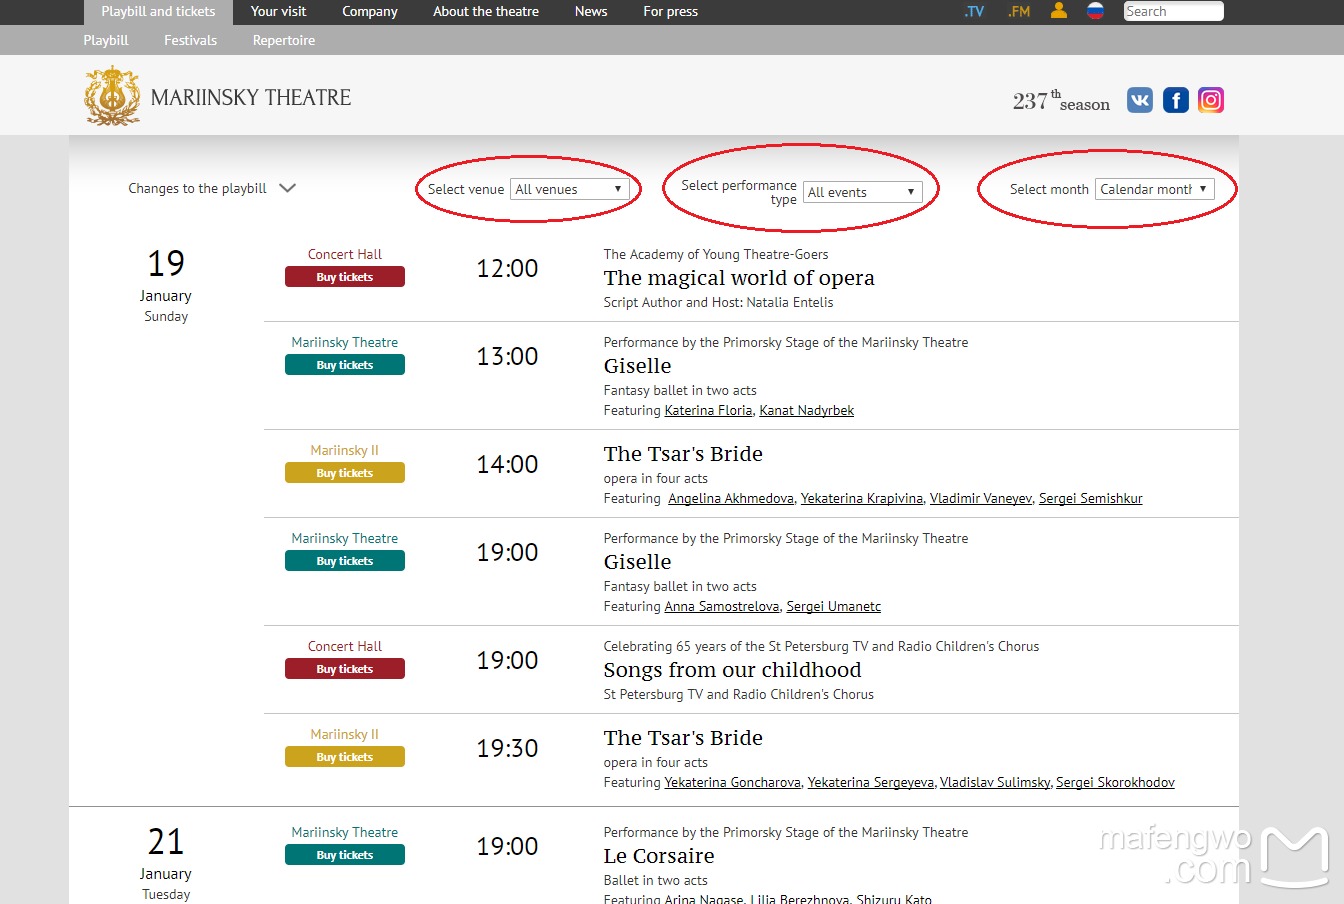
Task: Open About the theatre menu
Action: (x=486, y=12)
